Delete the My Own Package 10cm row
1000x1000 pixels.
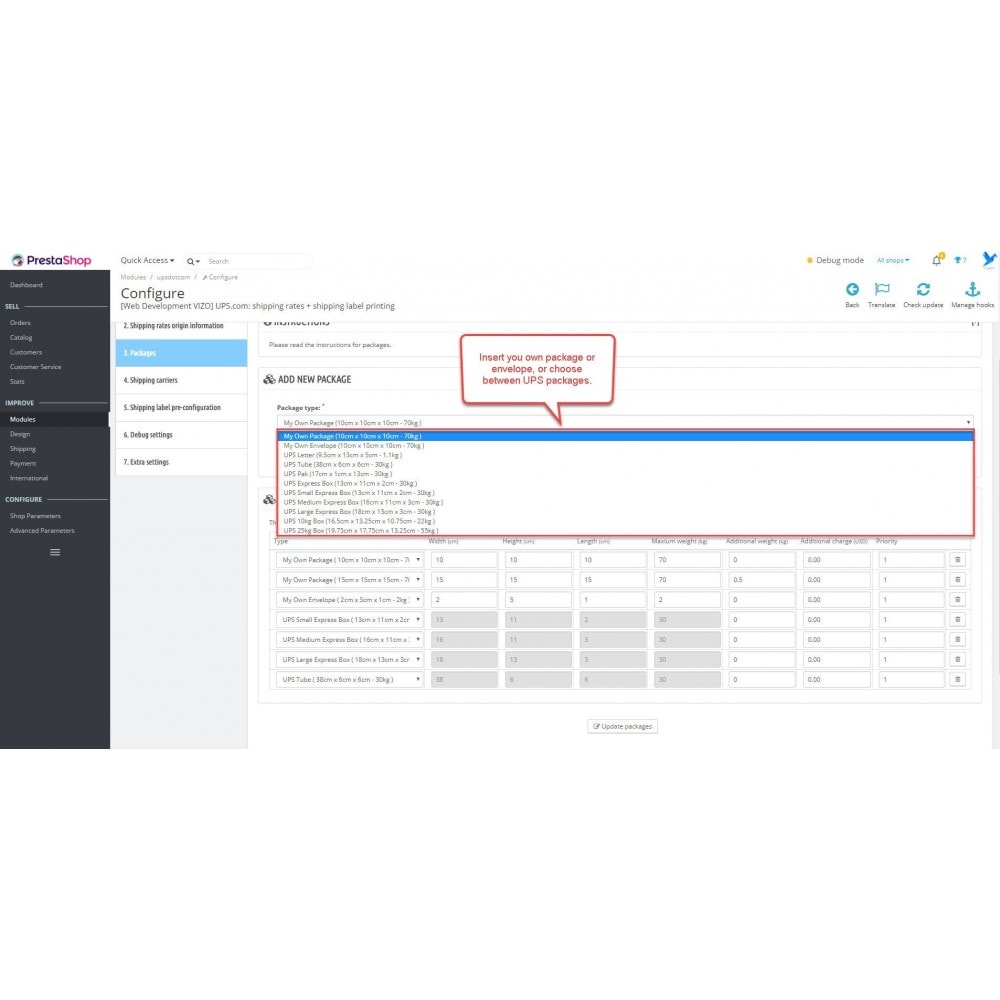coord(957,560)
